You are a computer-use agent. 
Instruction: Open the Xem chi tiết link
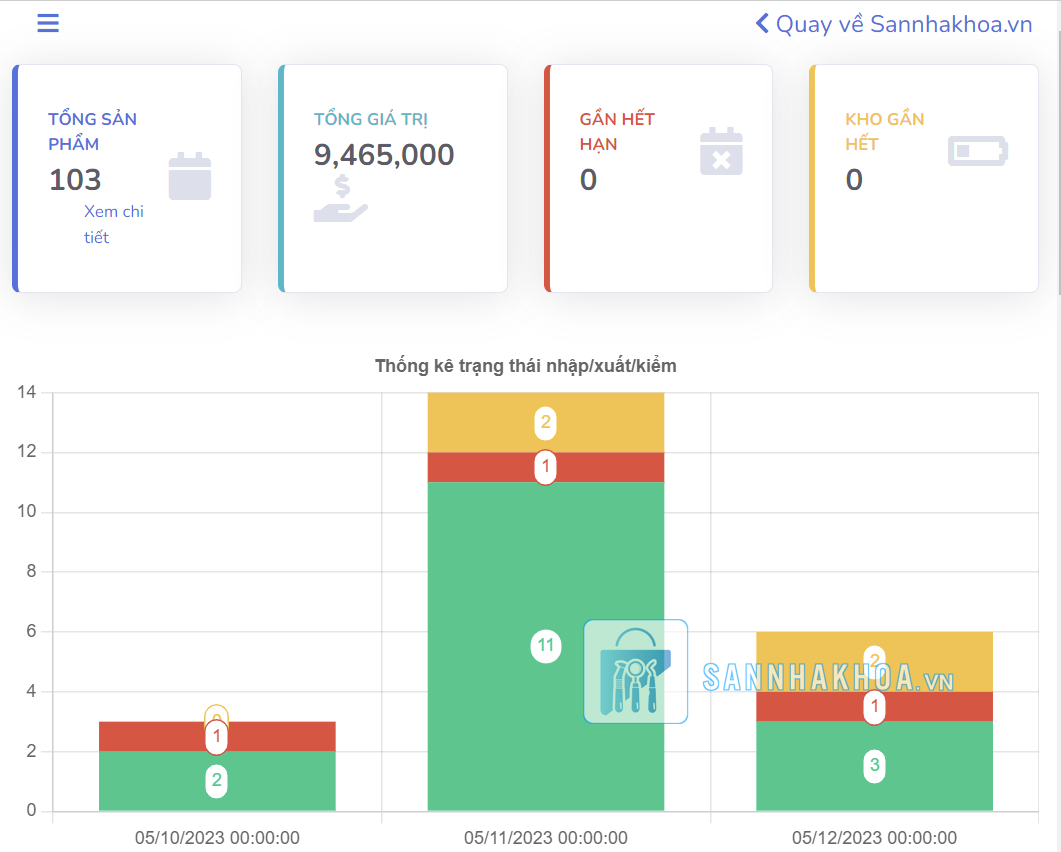coord(113,224)
